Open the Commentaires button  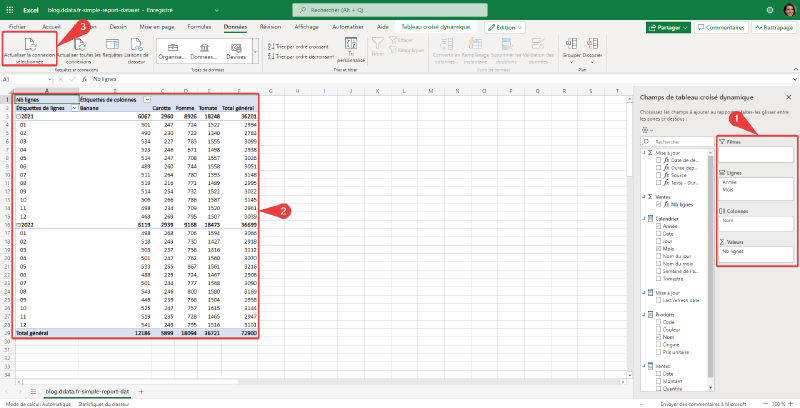[721, 28]
